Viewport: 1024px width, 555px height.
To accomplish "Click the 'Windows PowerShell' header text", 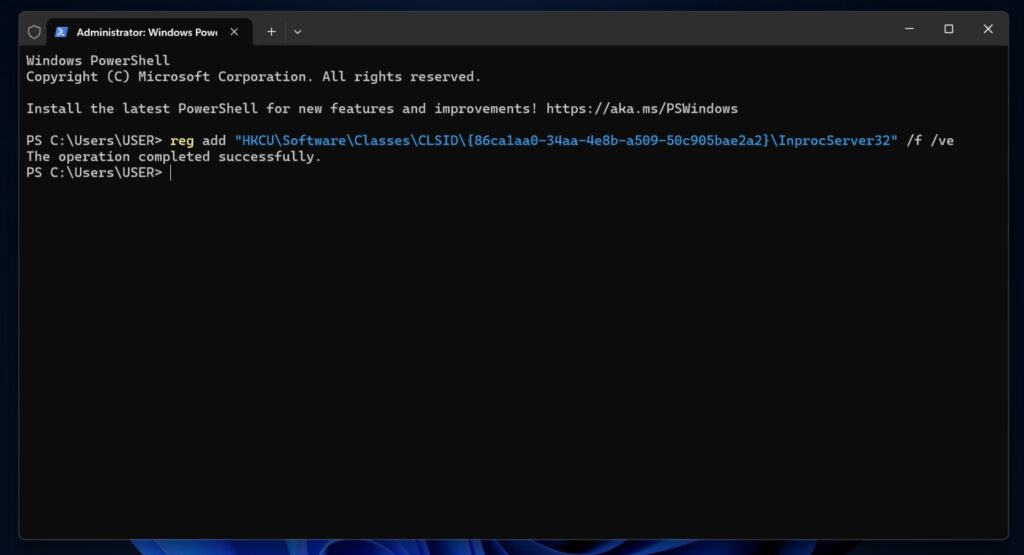I will coord(98,60).
